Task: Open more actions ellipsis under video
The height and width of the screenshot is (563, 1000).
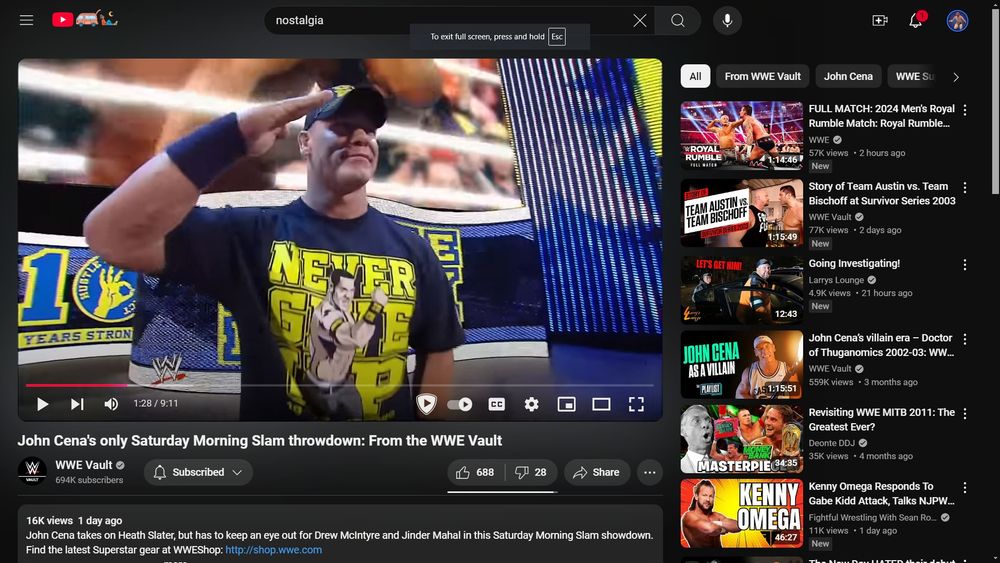Action: pos(649,472)
